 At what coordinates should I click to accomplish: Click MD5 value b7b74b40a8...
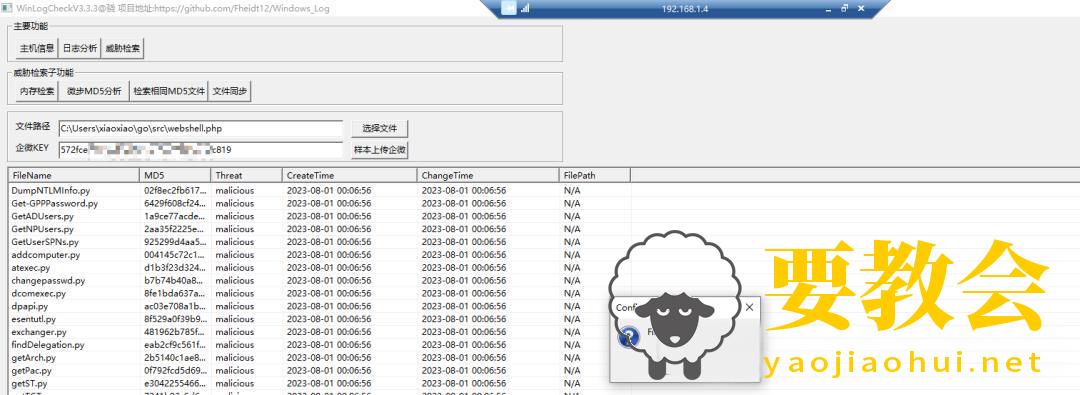[x=175, y=281]
